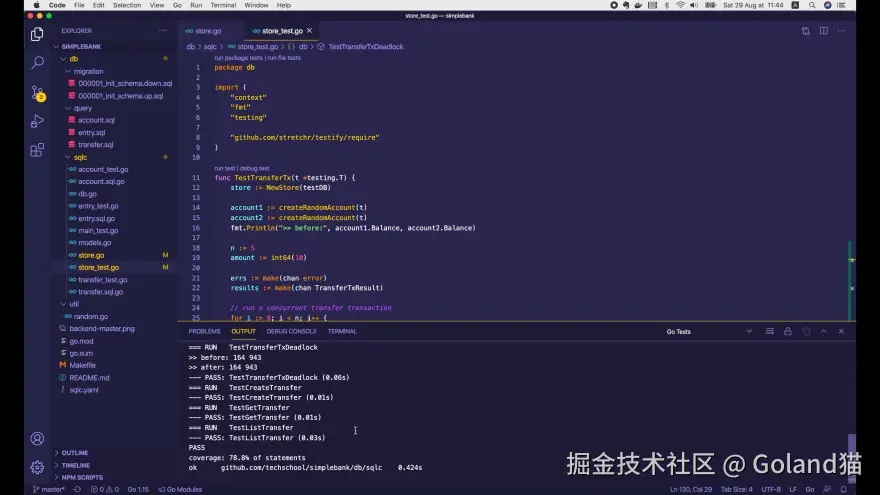The width and height of the screenshot is (880, 495).
Task: Open transfer_test.go in explorer
Action: 103,280
